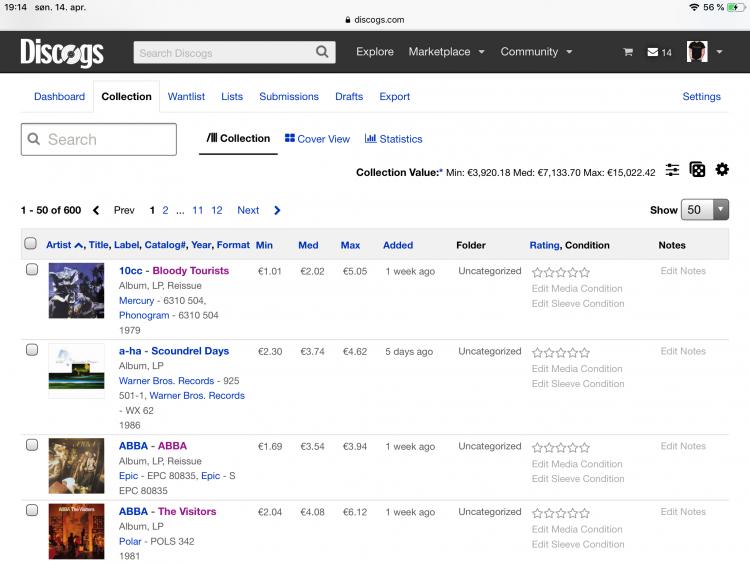Go to next page with right chevron
Screen dimensions: 750x563
[x=277, y=210]
